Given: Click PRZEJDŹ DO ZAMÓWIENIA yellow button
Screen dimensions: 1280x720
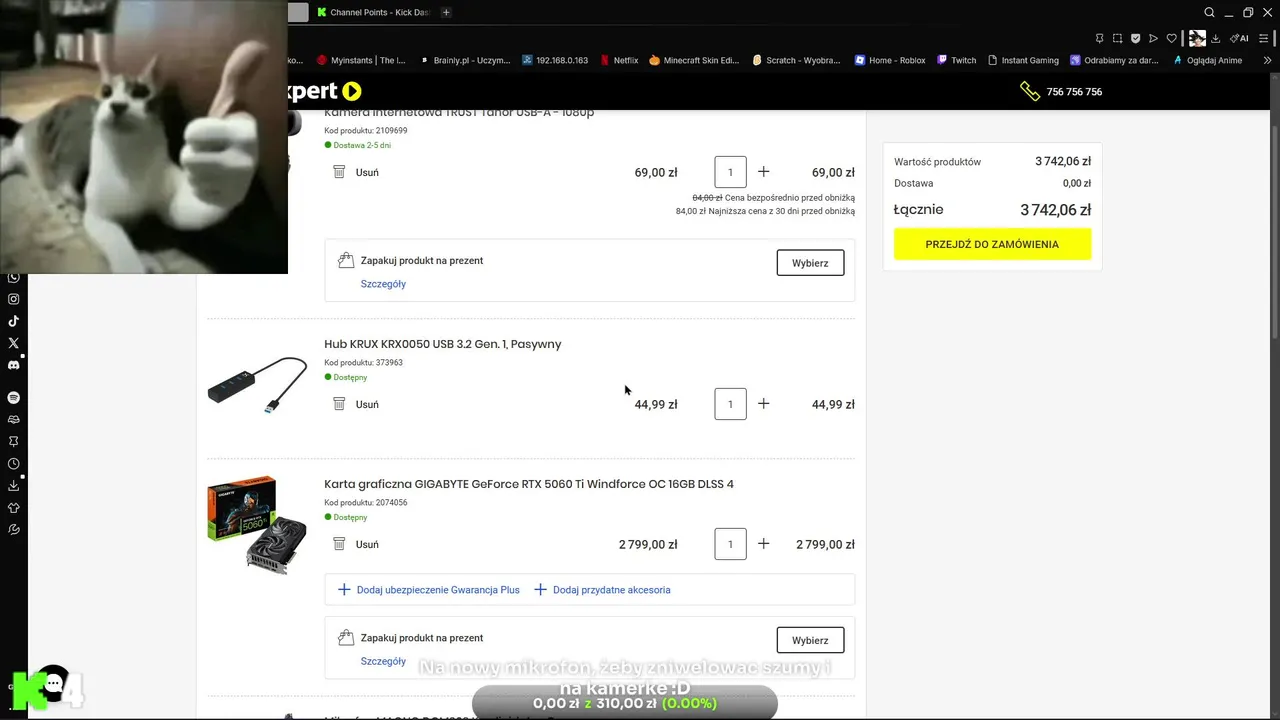Looking at the screenshot, I should point(992,244).
